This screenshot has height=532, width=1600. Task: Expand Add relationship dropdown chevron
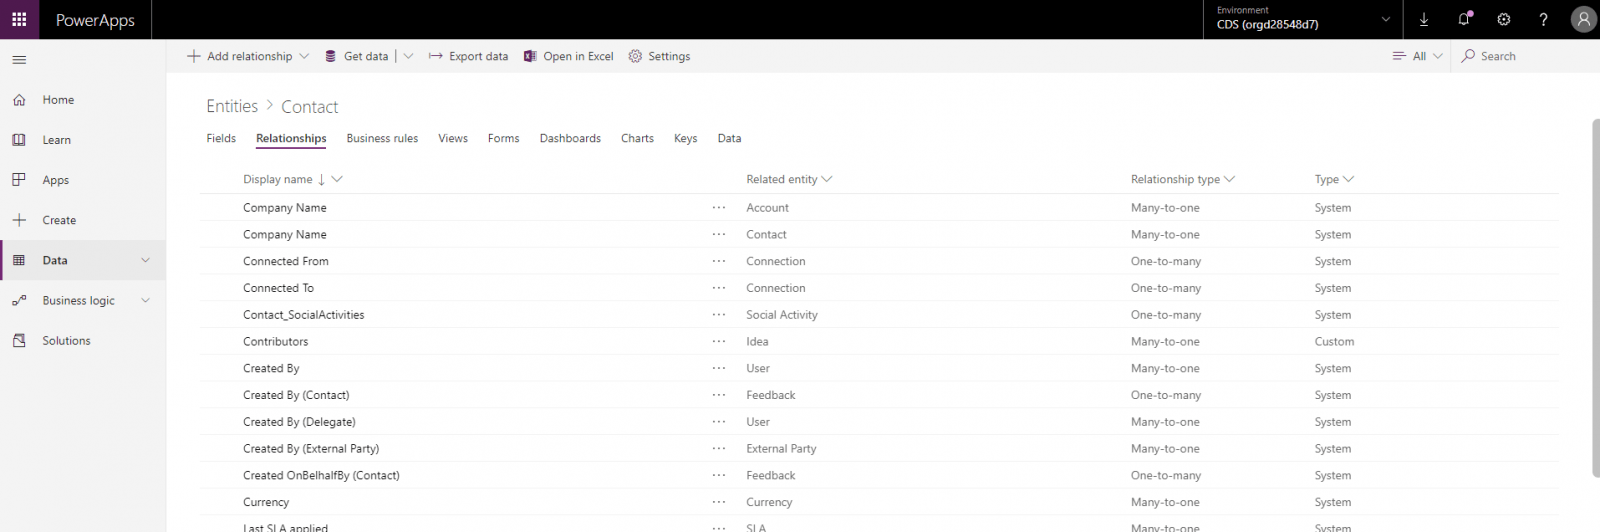304,56
